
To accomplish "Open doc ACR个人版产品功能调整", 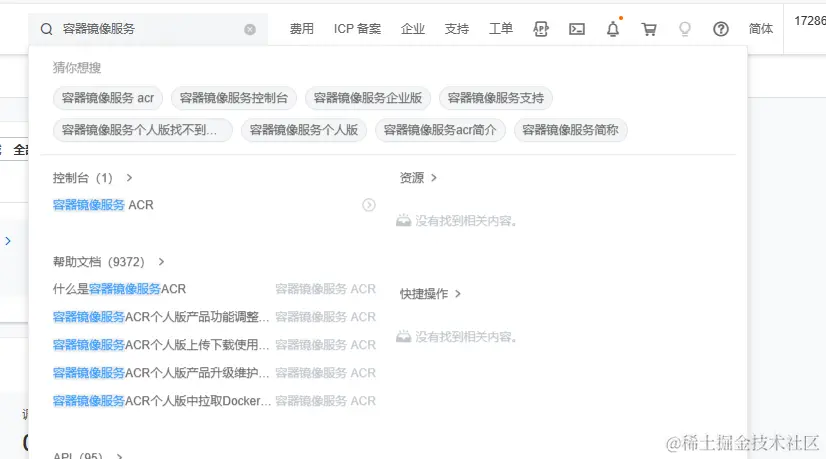I will coord(161,317).
